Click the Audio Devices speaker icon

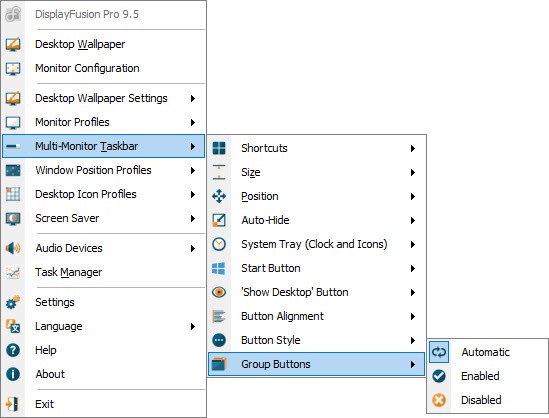(x=13, y=248)
